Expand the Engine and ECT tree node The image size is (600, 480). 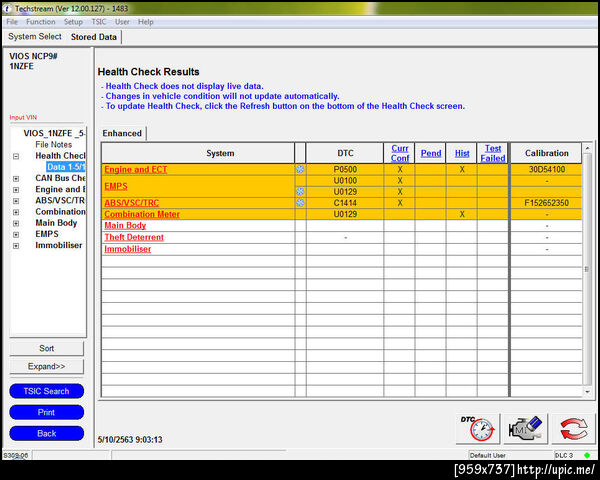pos(16,189)
